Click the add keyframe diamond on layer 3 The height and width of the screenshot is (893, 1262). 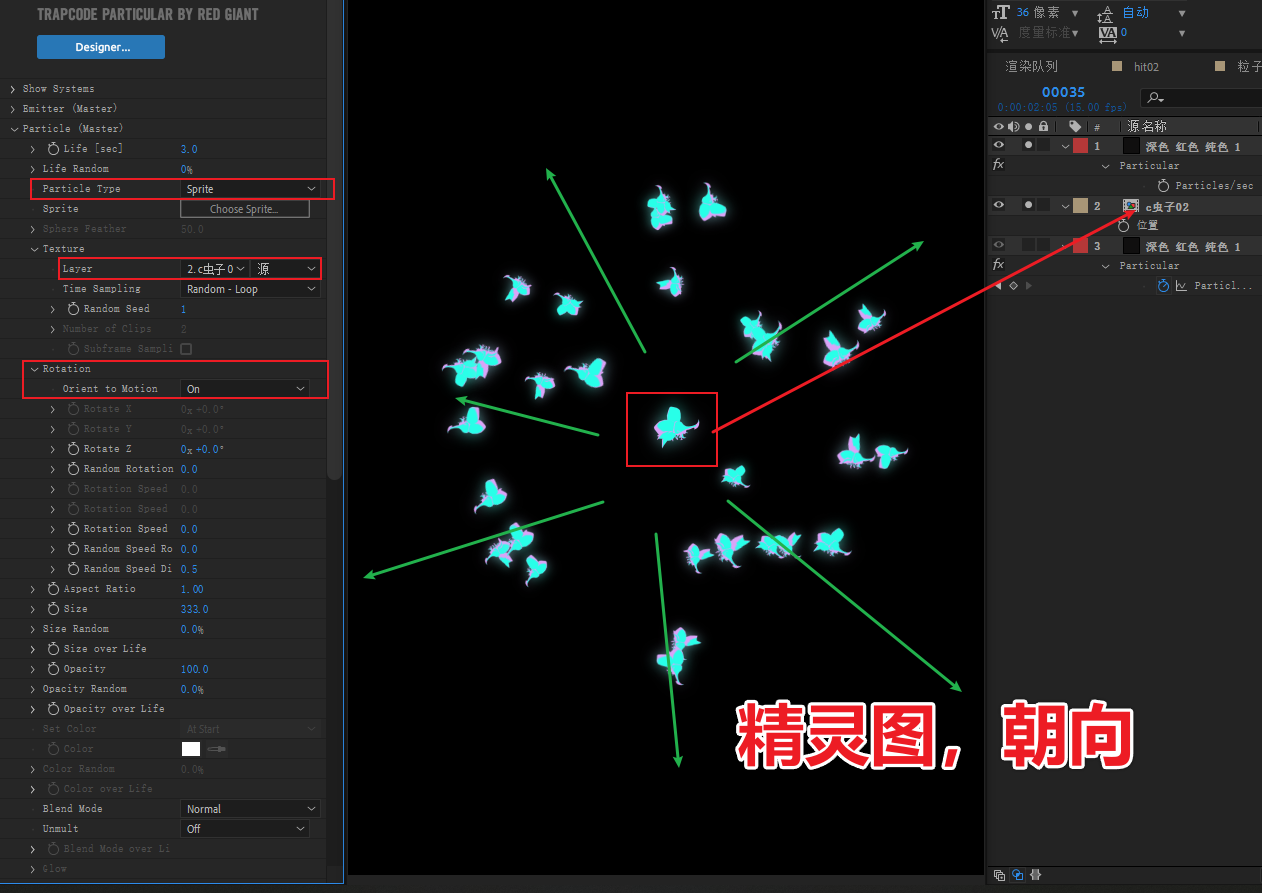click(1013, 286)
